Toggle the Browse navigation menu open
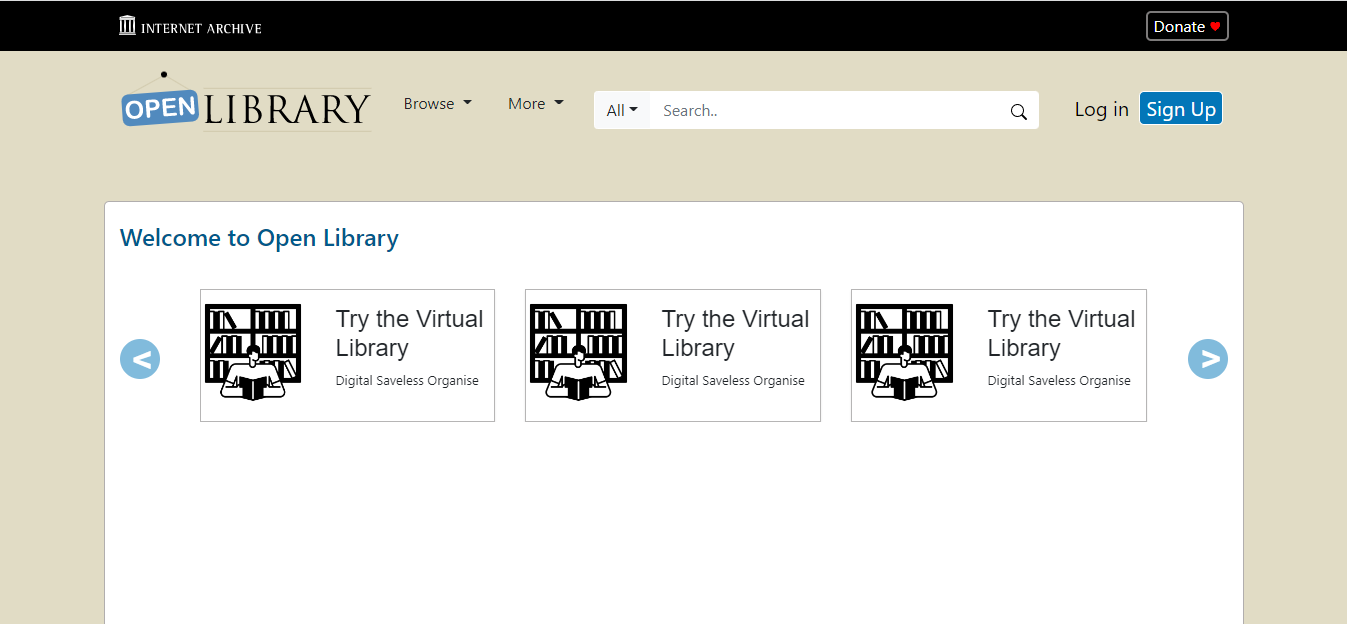This screenshot has height=624, width=1347. pos(437,103)
